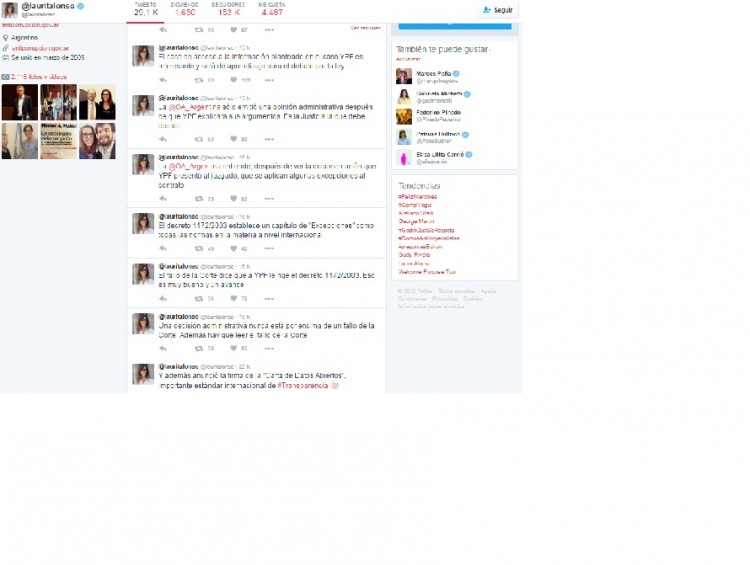The width and height of the screenshot is (750, 565).
Task: Reply to the "Una decisión administrativa" tweet
Action: coord(163,348)
